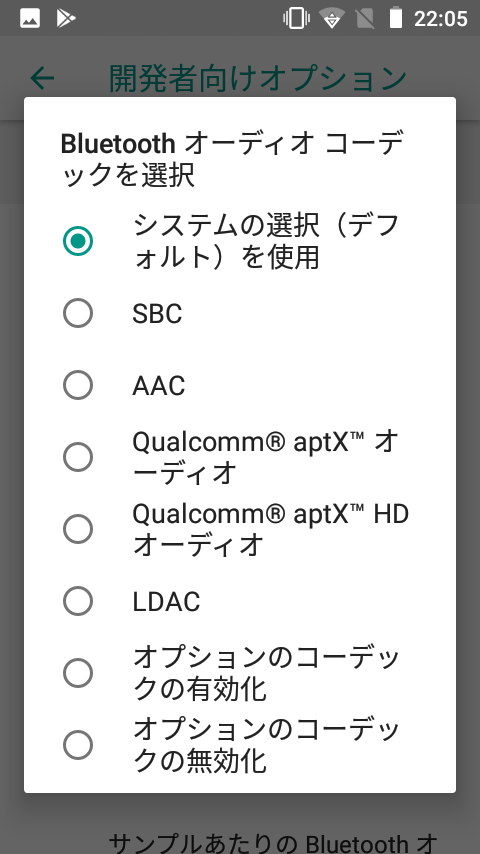Select the オプションのコーデックの有効化 radio button
The width and height of the screenshot is (480, 854).
[78, 673]
